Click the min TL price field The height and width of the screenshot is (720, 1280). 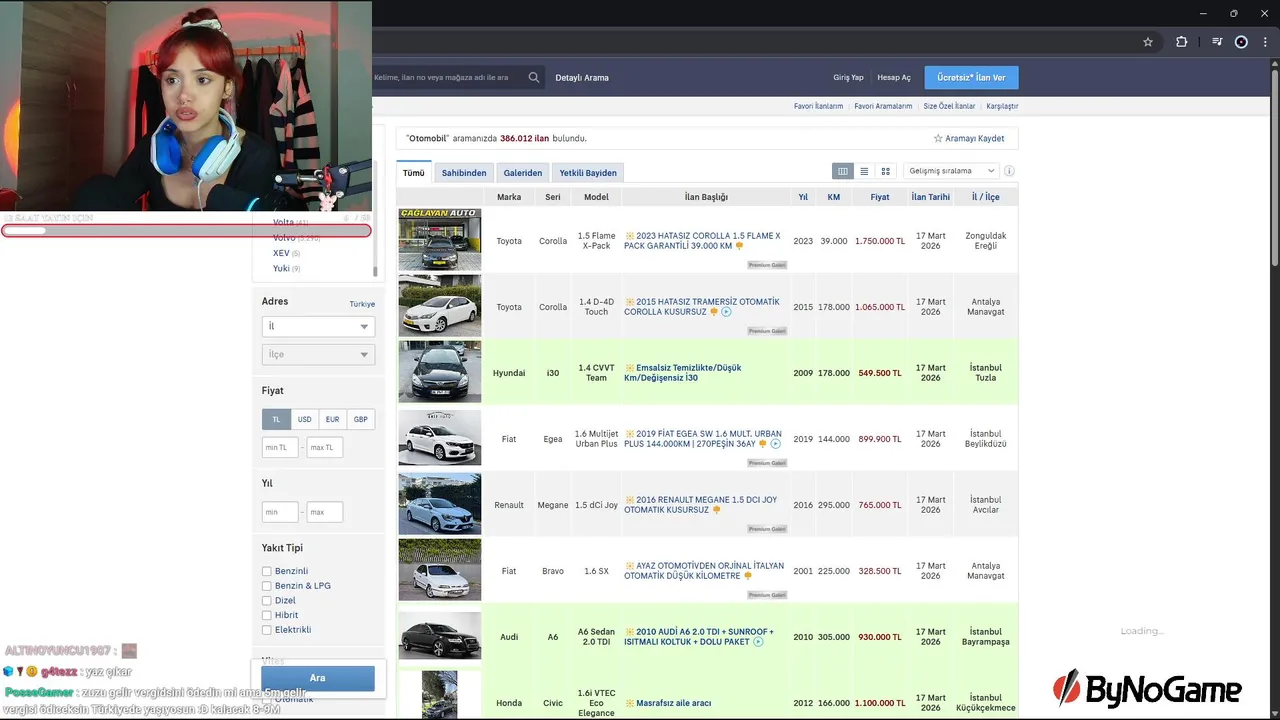point(280,447)
